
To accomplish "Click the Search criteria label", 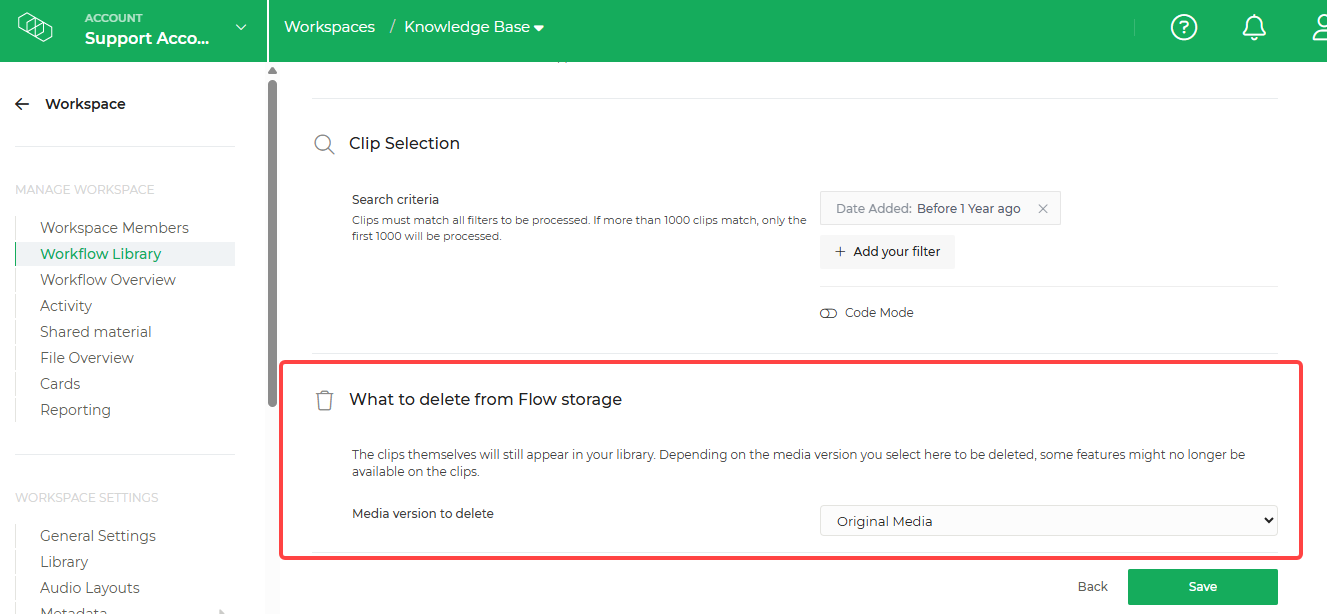I will click(x=395, y=200).
